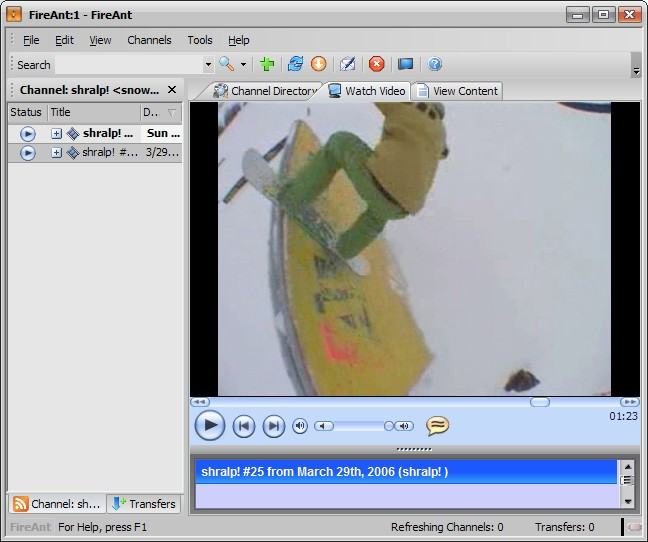
Task: Click the Refreshing Channels: 0 status text
Action: click(x=447, y=527)
